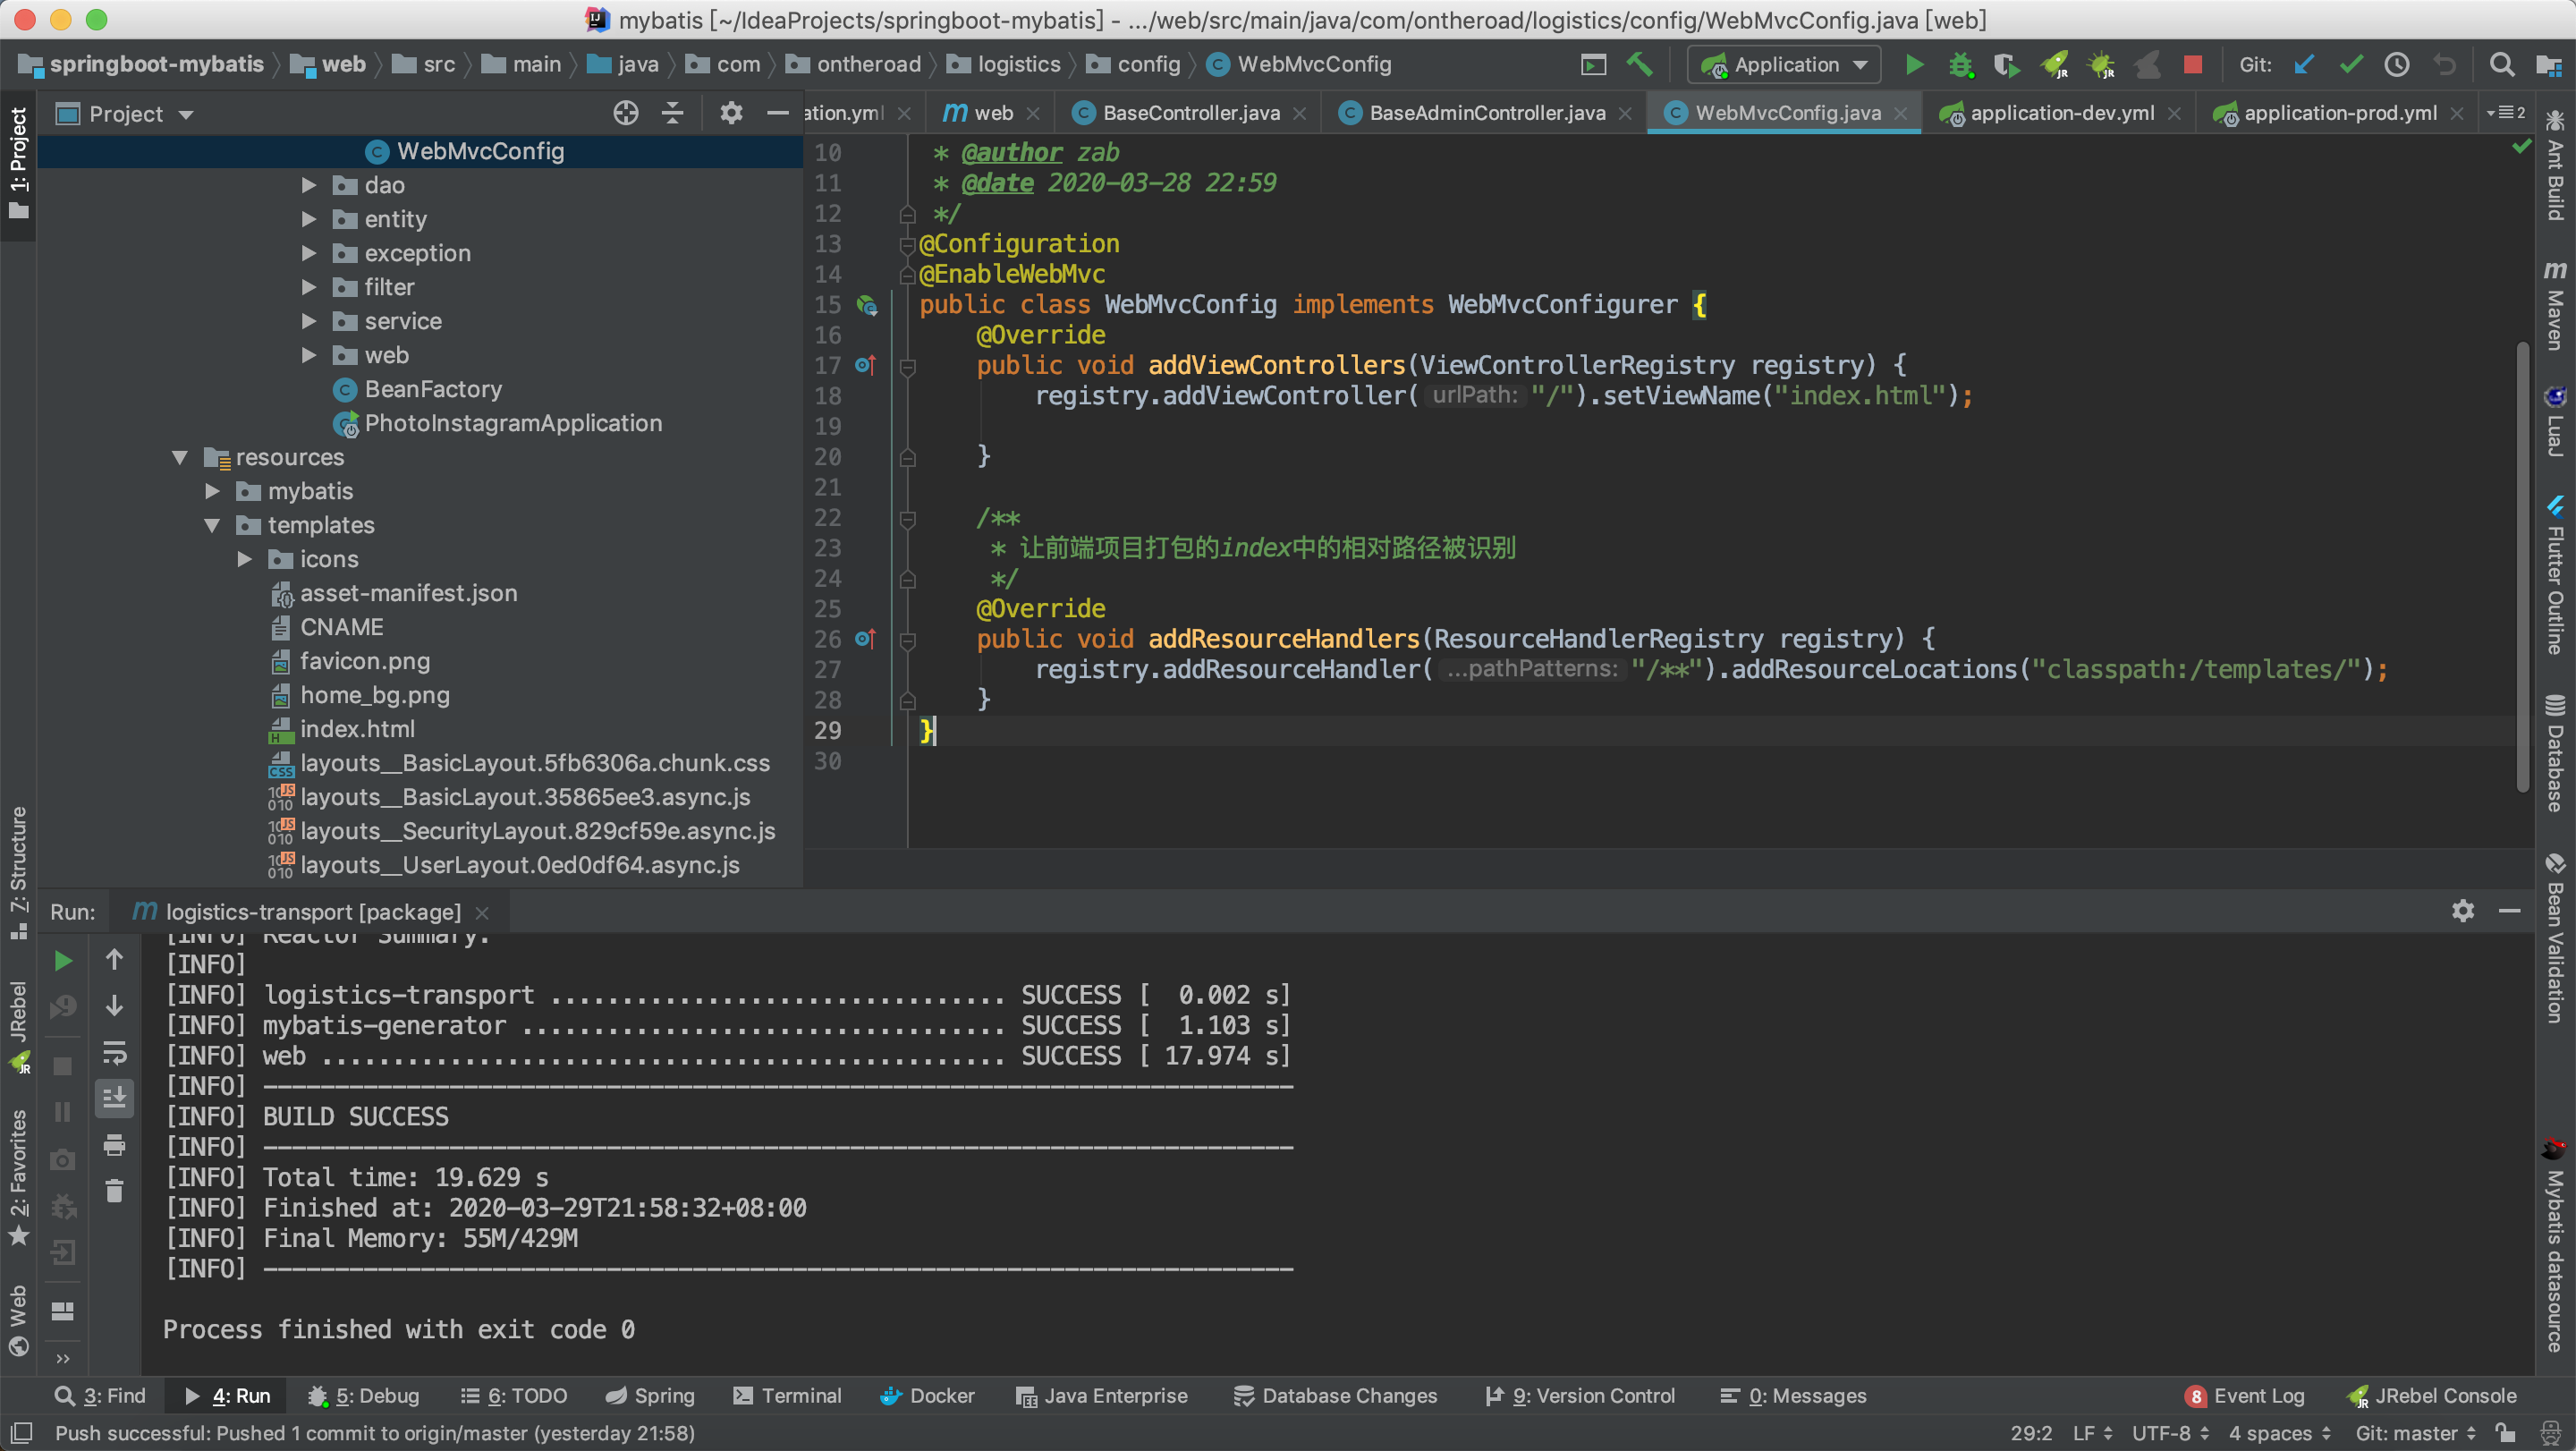Click the Debug bug icon in toolbar
This screenshot has width=2576, height=1451.
(1960, 65)
